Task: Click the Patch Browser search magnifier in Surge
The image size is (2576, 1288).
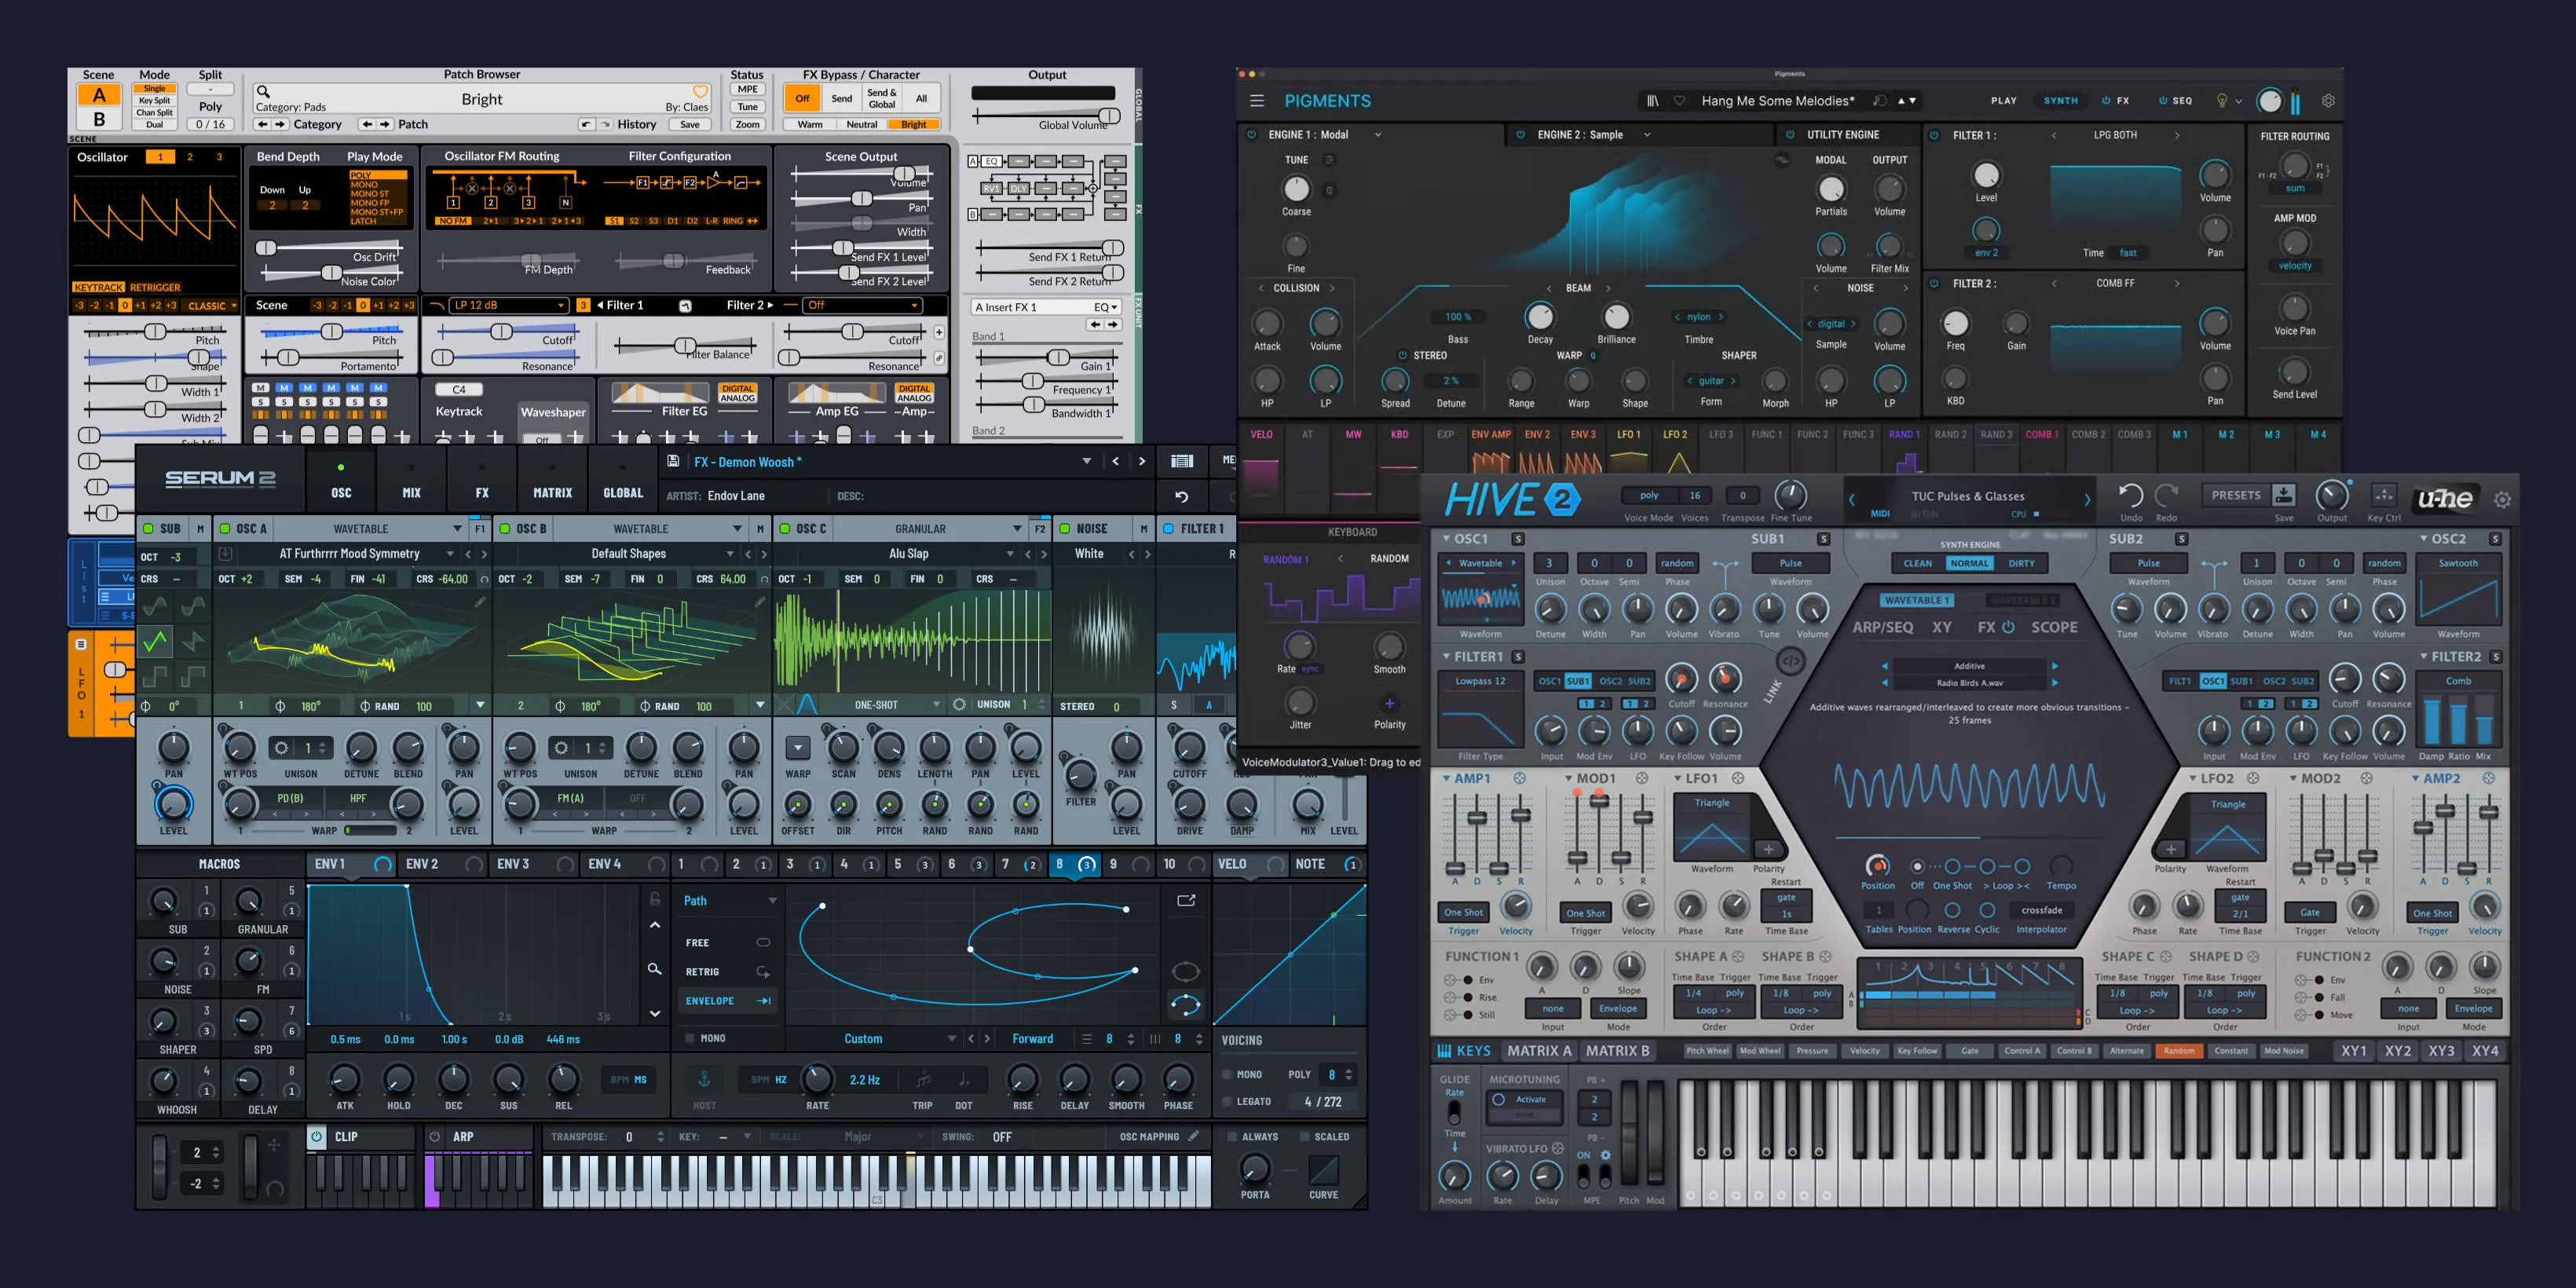Action: [263, 91]
